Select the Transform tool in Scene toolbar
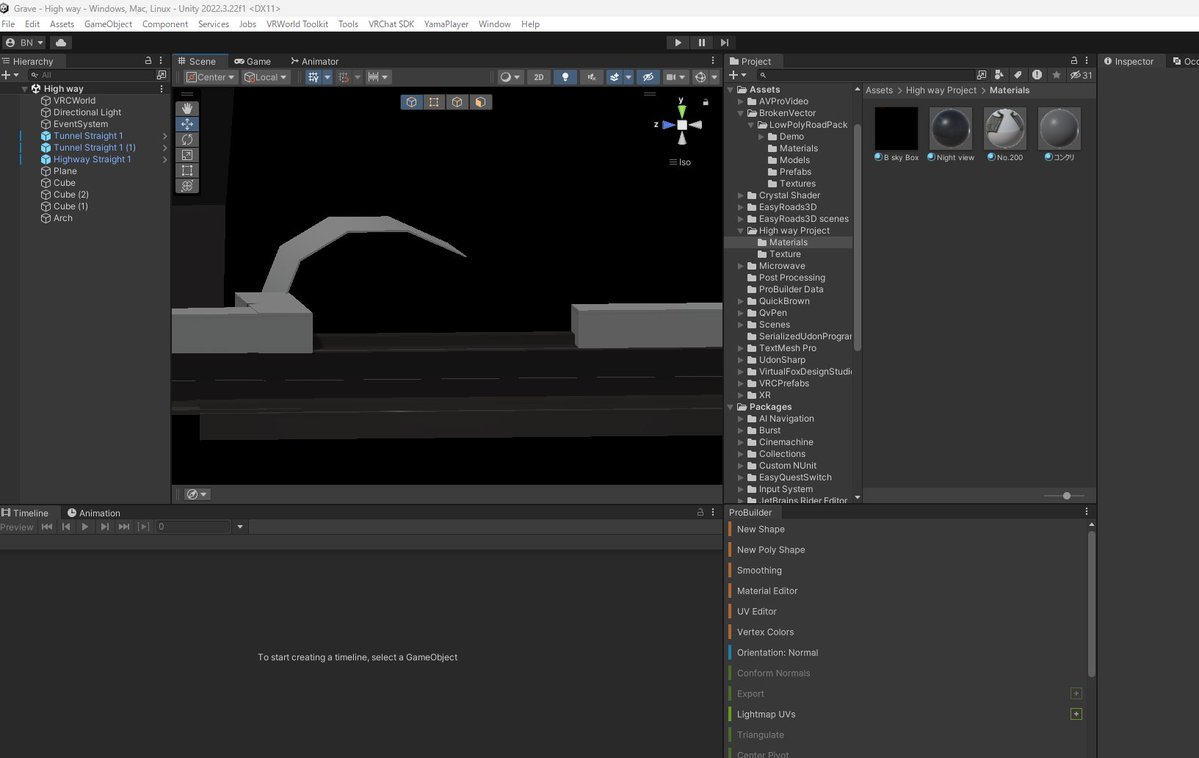The width and height of the screenshot is (1199, 758). point(187,186)
